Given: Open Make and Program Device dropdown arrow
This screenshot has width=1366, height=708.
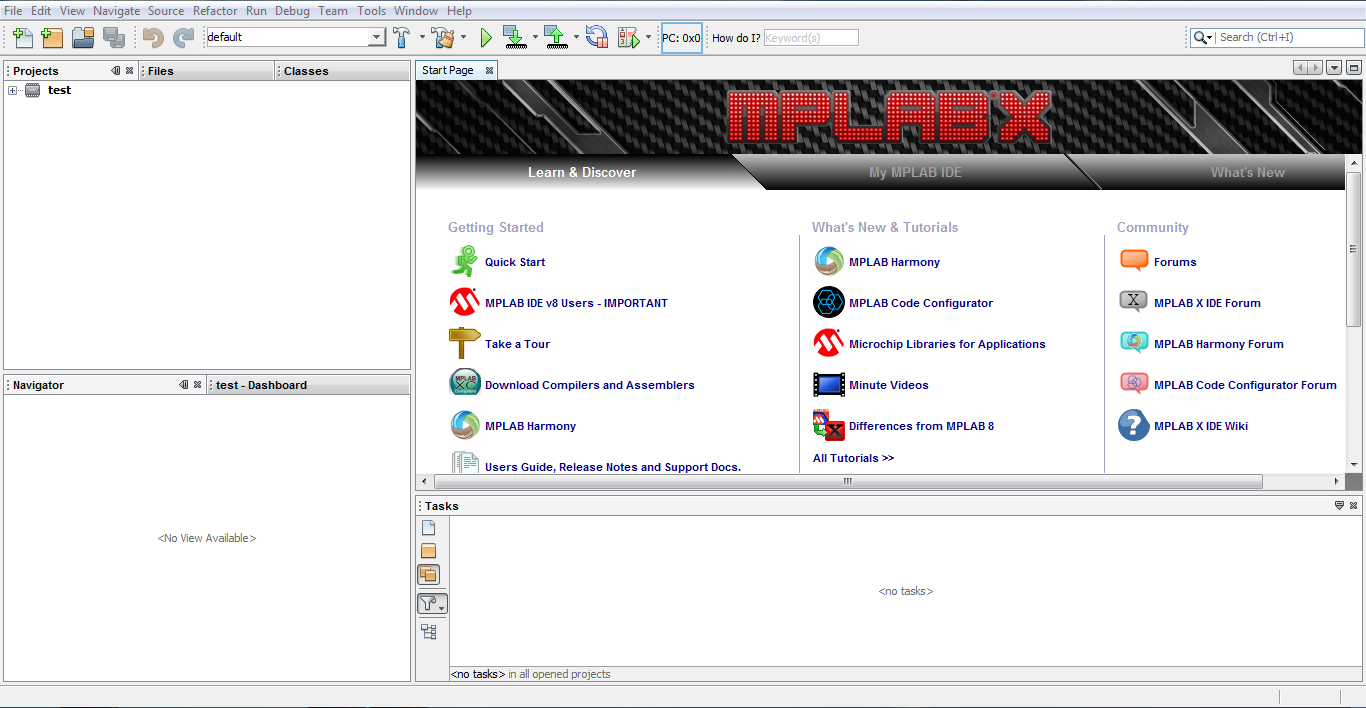Looking at the screenshot, I should point(535,38).
